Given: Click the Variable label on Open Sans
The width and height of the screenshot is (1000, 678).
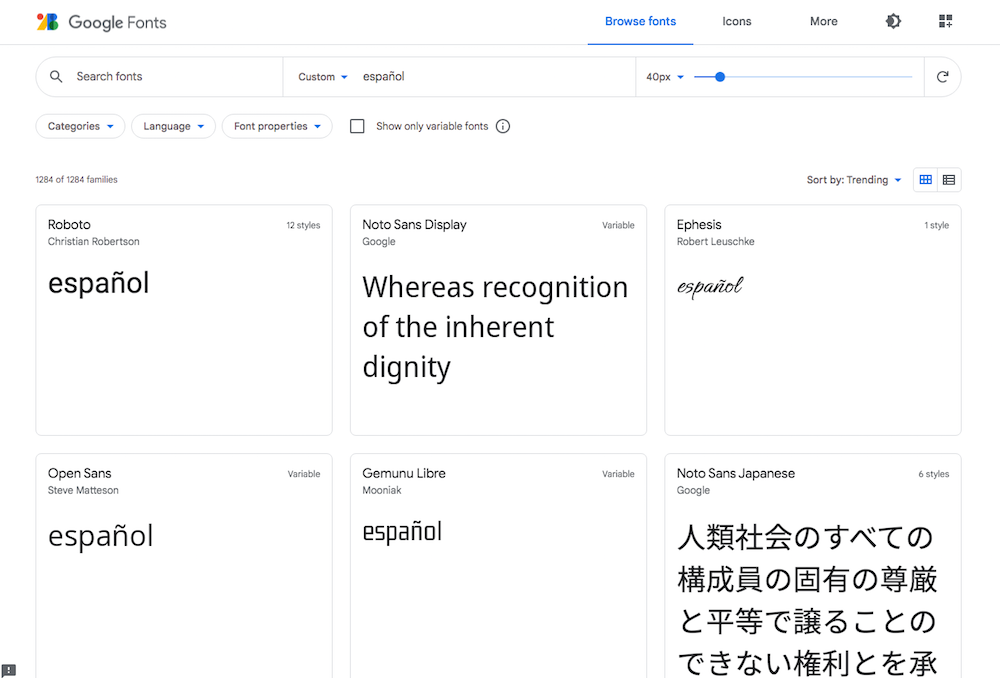Looking at the screenshot, I should [x=304, y=474].
